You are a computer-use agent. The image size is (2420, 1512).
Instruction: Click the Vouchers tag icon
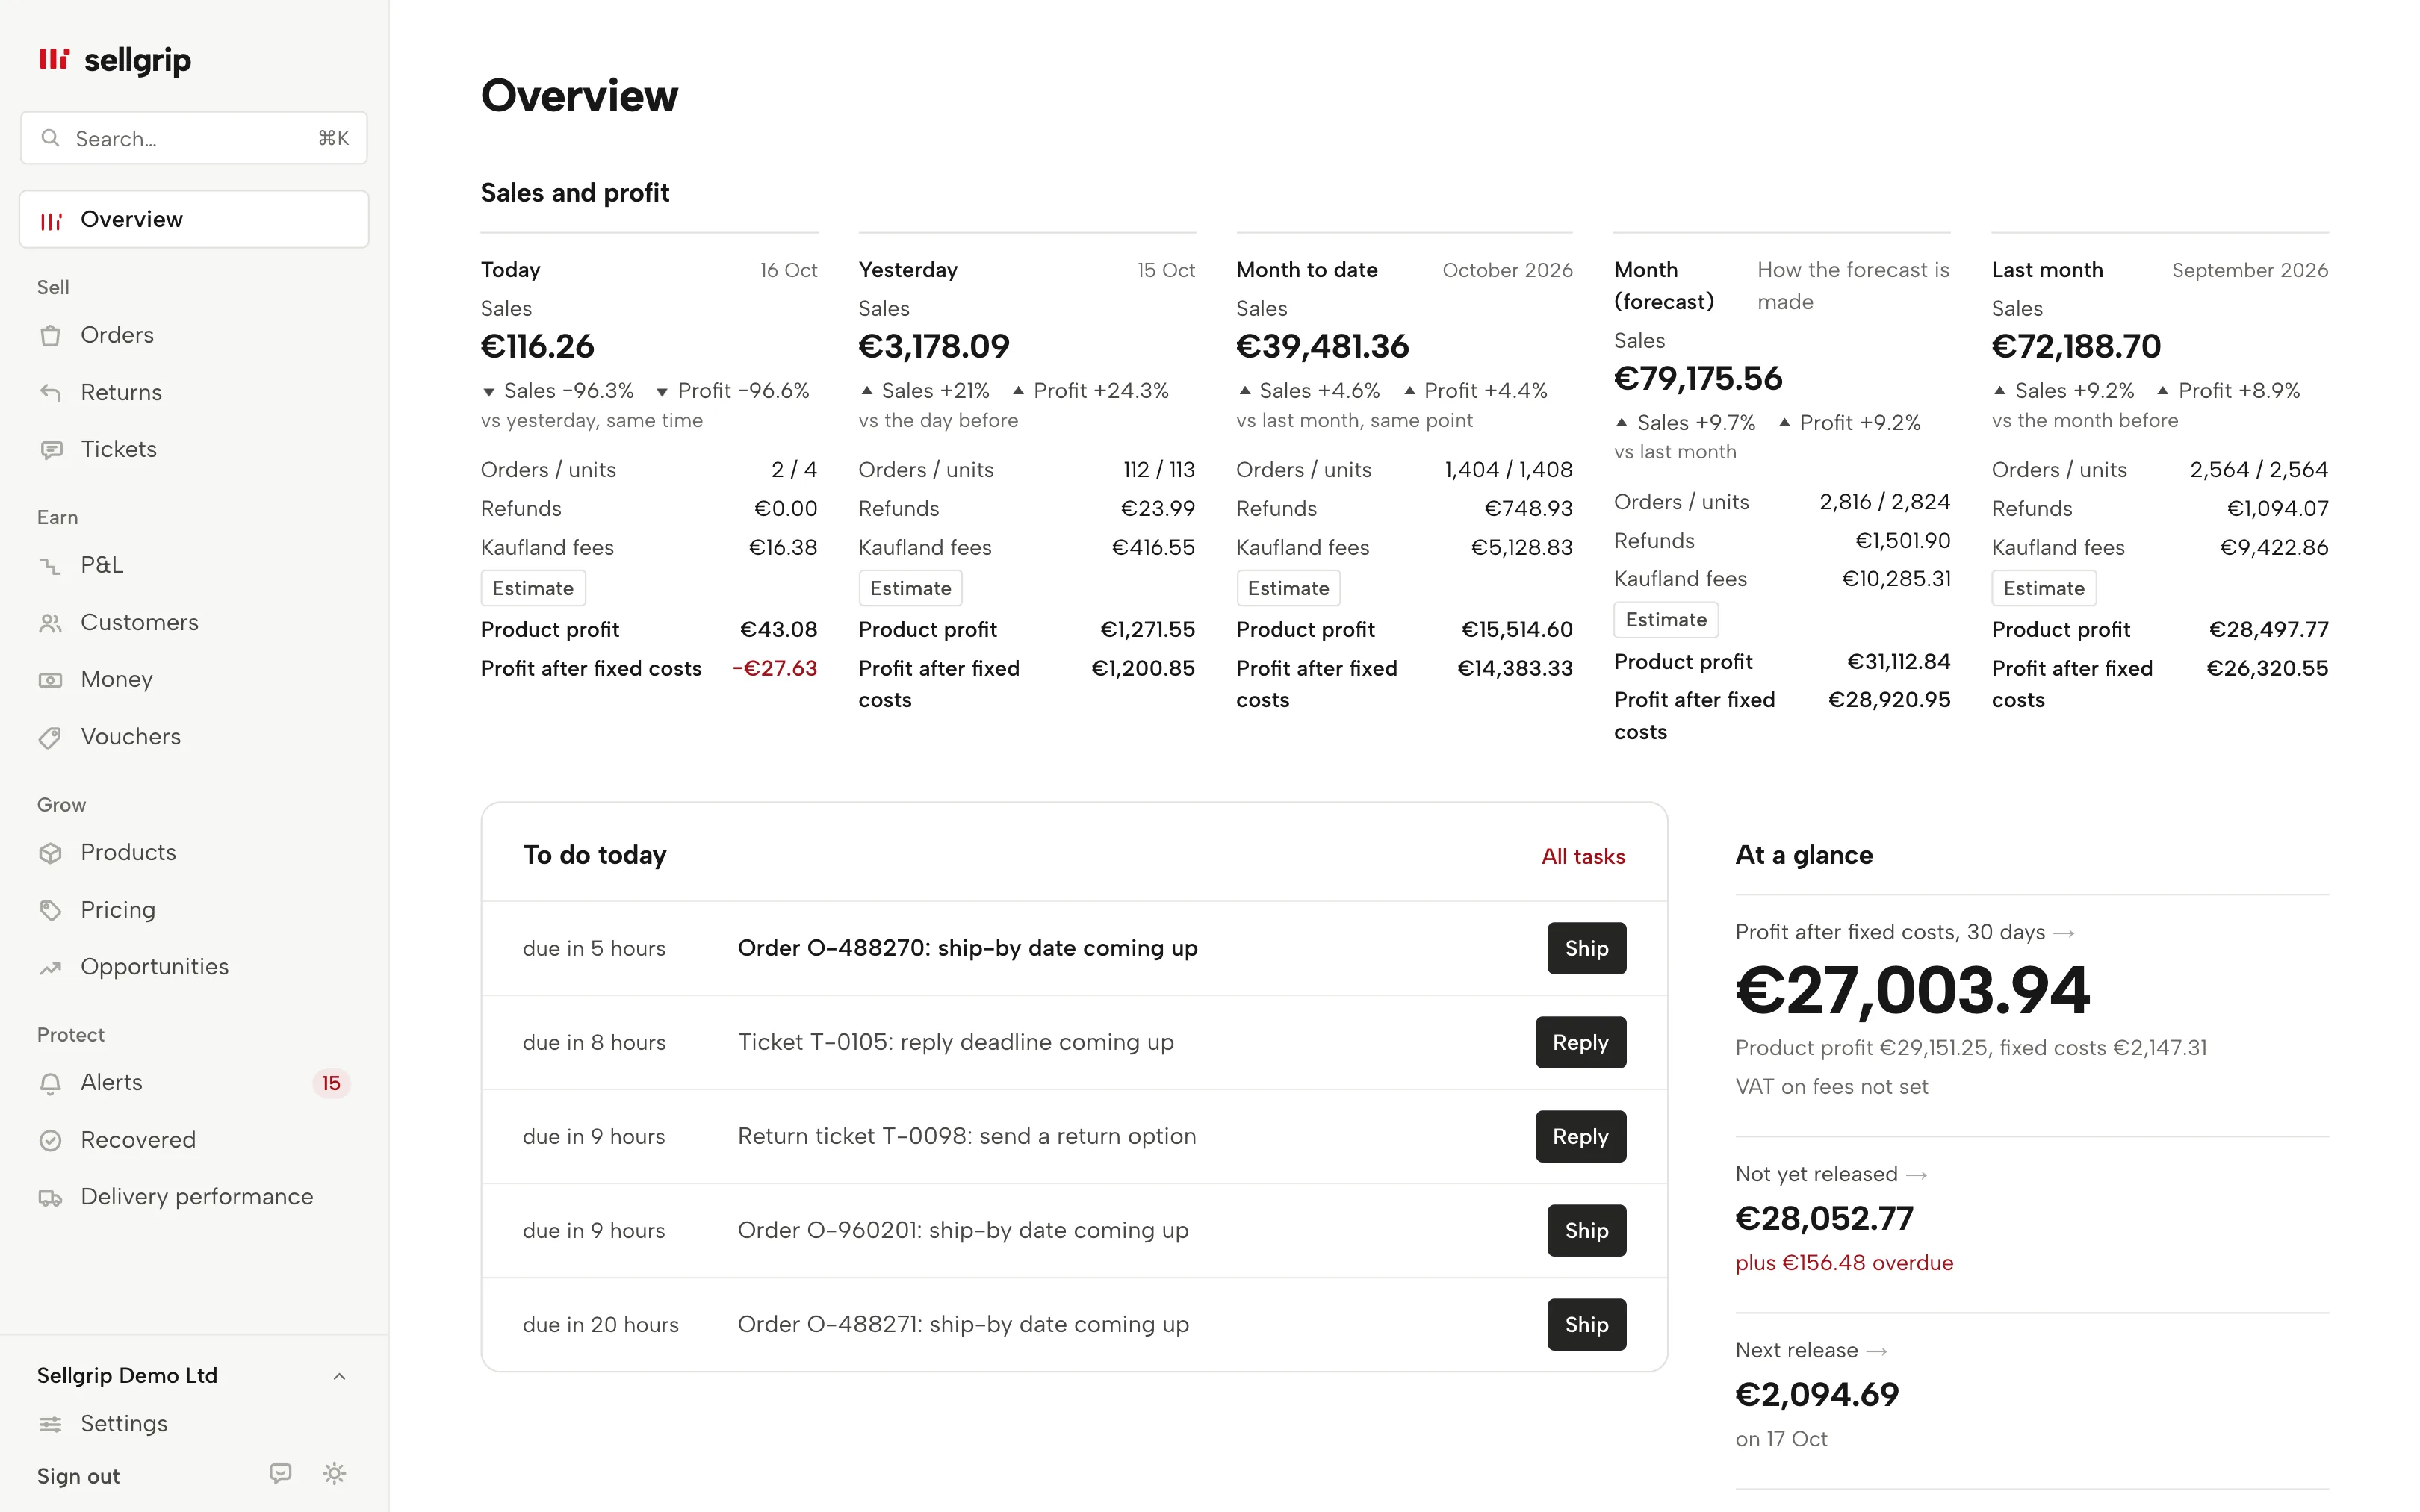[50, 738]
